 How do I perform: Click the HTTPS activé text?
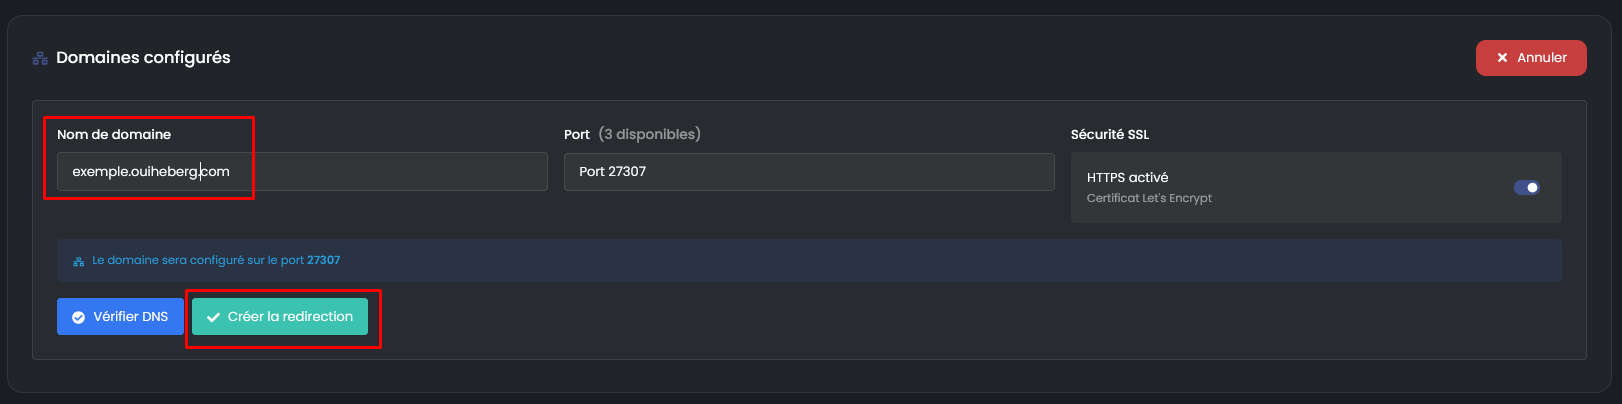pyautogui.click(x=1127, y=178)
